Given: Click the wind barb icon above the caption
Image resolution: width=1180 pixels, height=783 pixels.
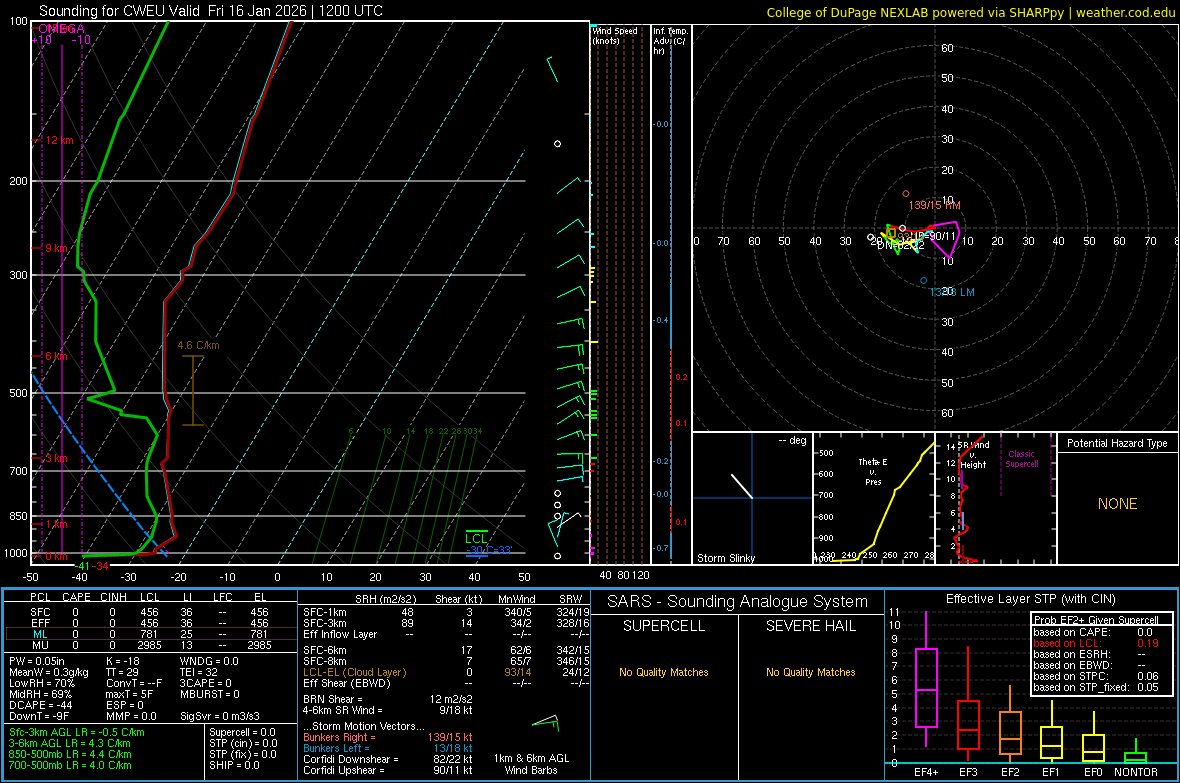Looking at the screenshot, I should 546,724.
